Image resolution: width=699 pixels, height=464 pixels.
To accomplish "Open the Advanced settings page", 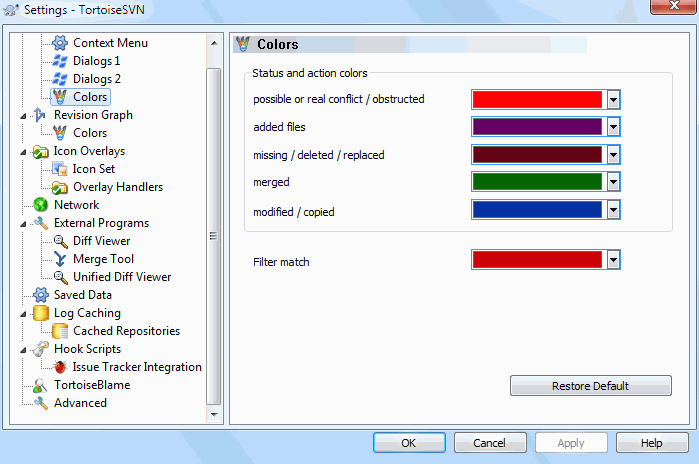I will coord(80,403).
